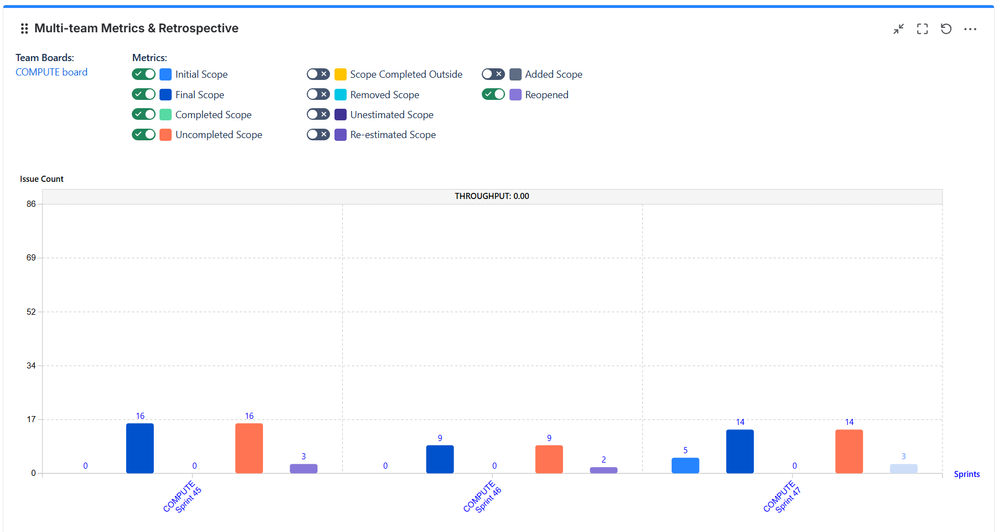Viewport: 999px width, 532px height.
Task: Enable the Added Scope toggle
Action: click(x=493, y=74)
